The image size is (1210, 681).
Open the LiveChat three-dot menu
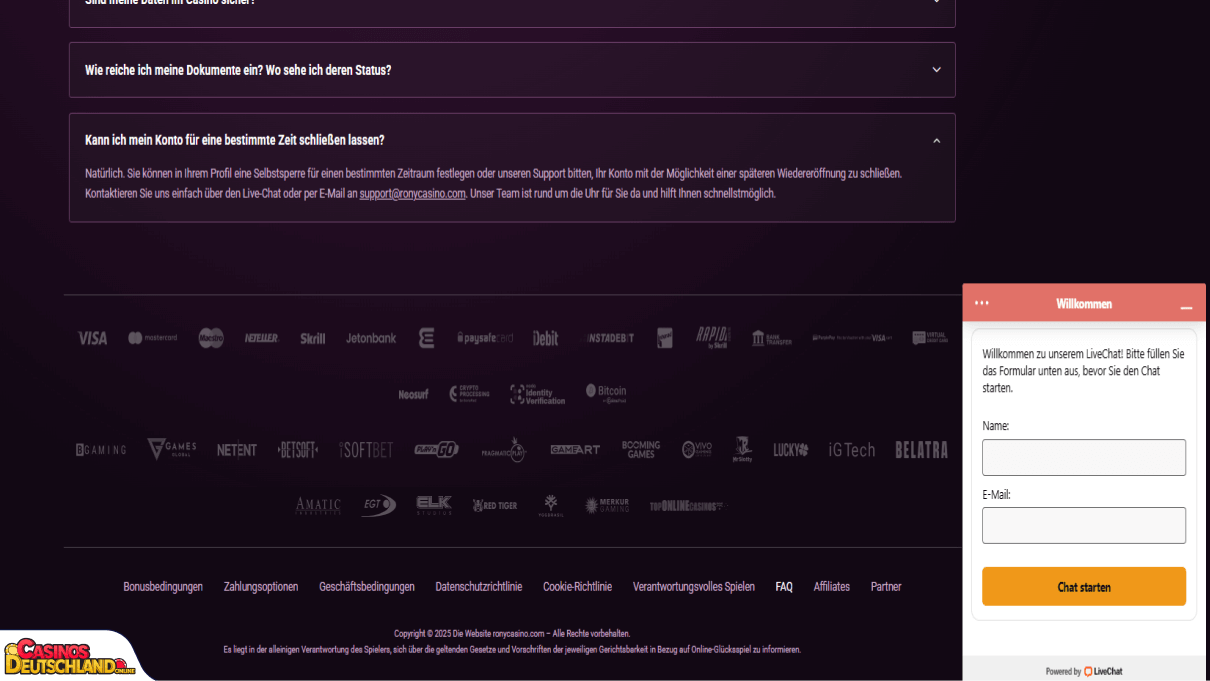point(982,303)
